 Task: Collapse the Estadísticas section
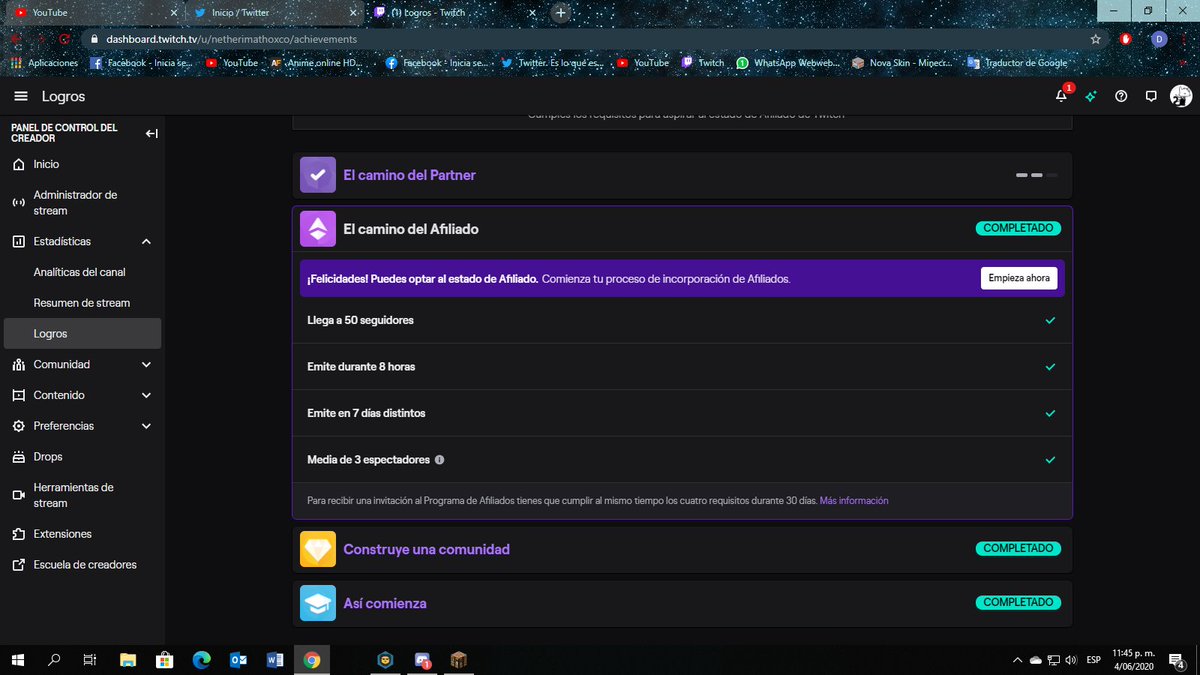coord(146,241)
